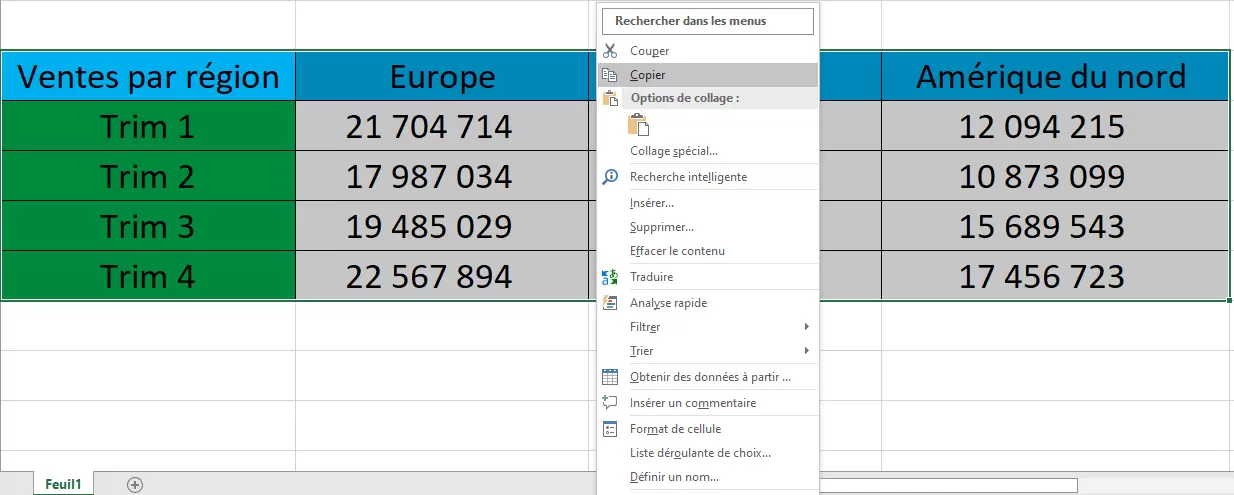
Task: Choose Liste déroulante de choix…
Action: point(707,453)
